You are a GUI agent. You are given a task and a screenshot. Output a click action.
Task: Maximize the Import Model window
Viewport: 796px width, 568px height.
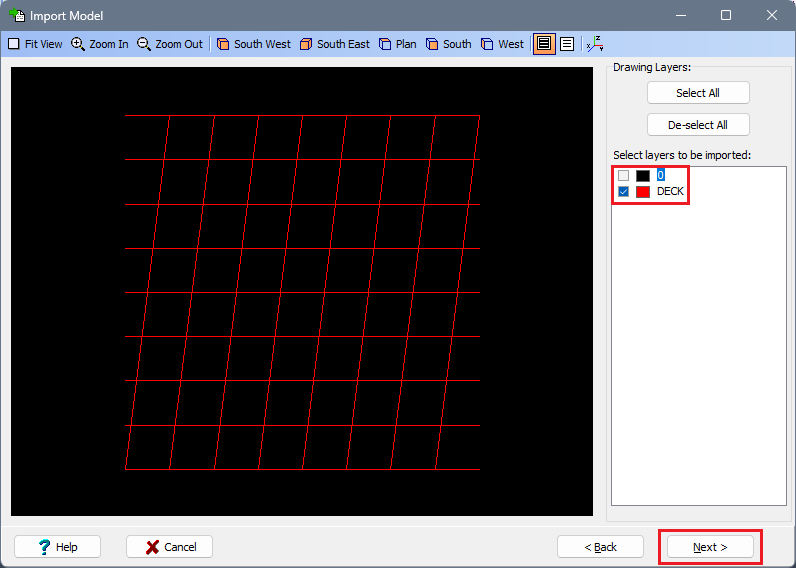[726, 15]
